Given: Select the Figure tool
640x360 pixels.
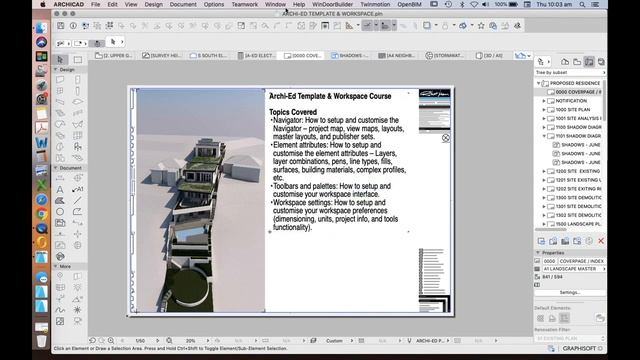Looking at the screenshot, I should click(60, 321).
